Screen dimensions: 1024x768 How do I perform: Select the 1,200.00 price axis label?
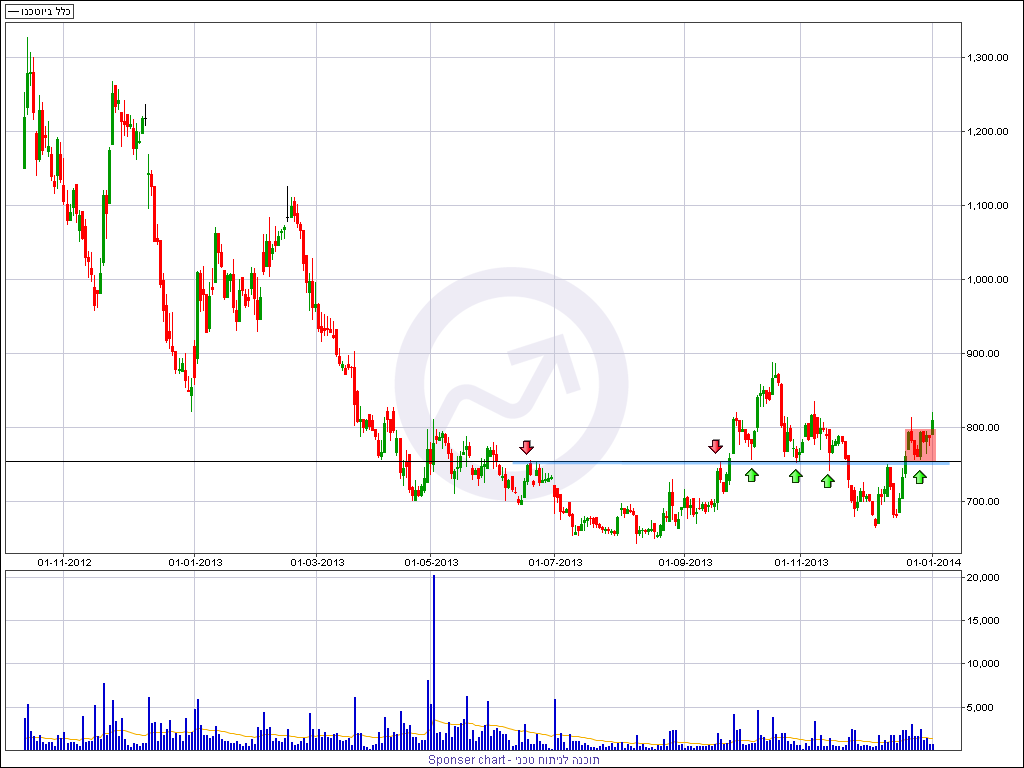coord(987,131)
